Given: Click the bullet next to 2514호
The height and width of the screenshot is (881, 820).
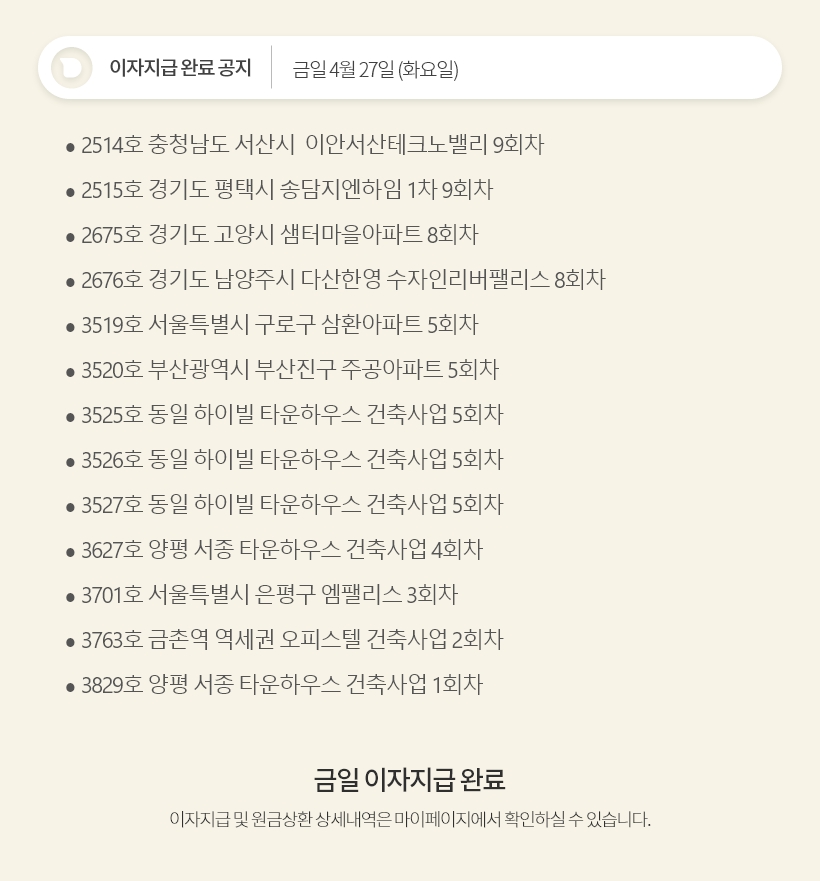Looking at the screenshot, I should pyautogui.click(x=70, y=148).
